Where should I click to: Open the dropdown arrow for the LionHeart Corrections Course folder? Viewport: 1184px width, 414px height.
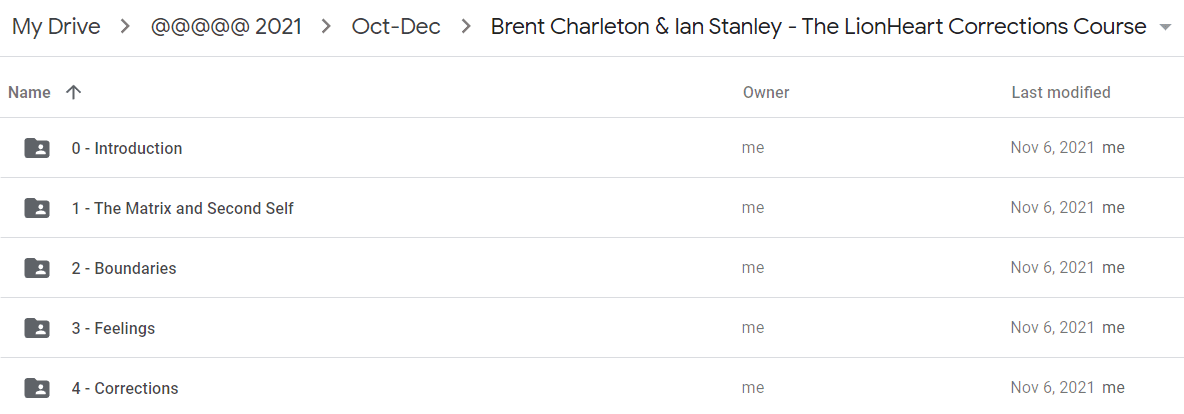coord(1163,29)
